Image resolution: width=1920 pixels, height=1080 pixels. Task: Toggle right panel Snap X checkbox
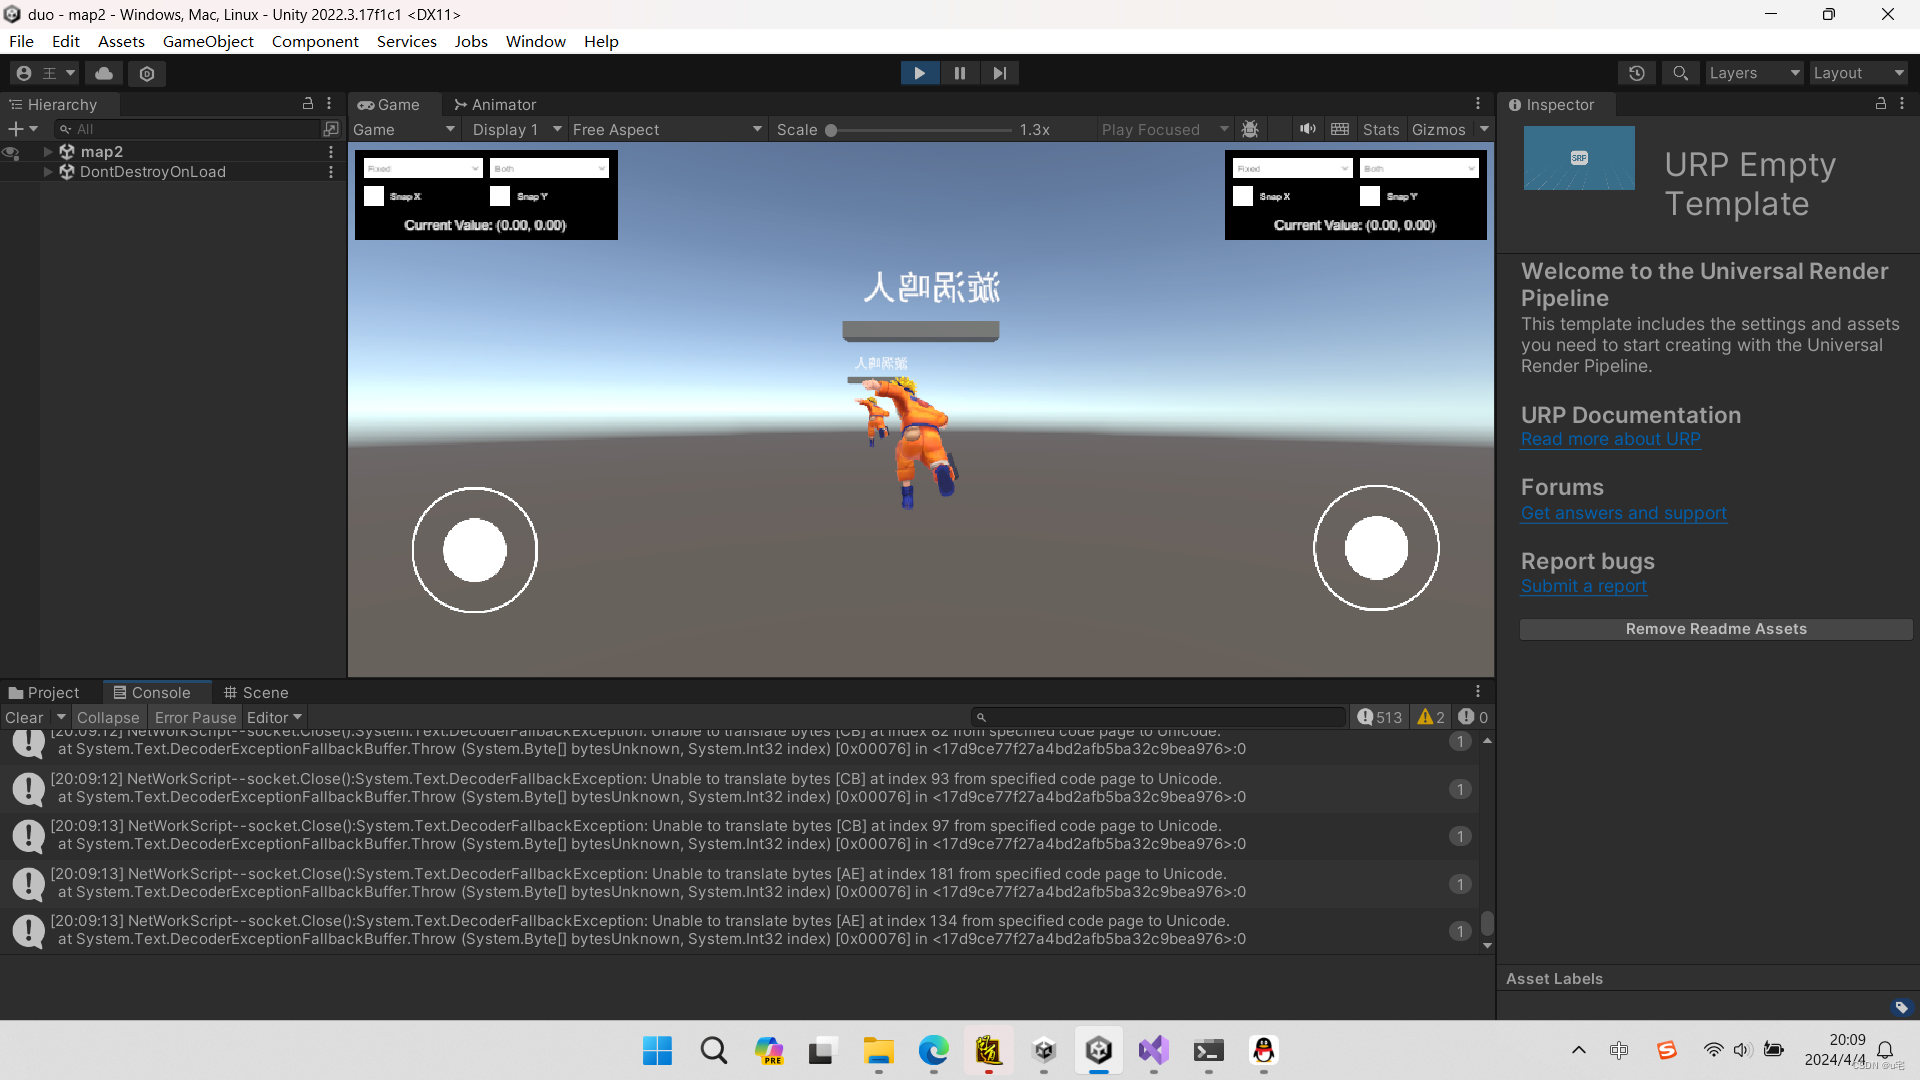coord(1243,196)
